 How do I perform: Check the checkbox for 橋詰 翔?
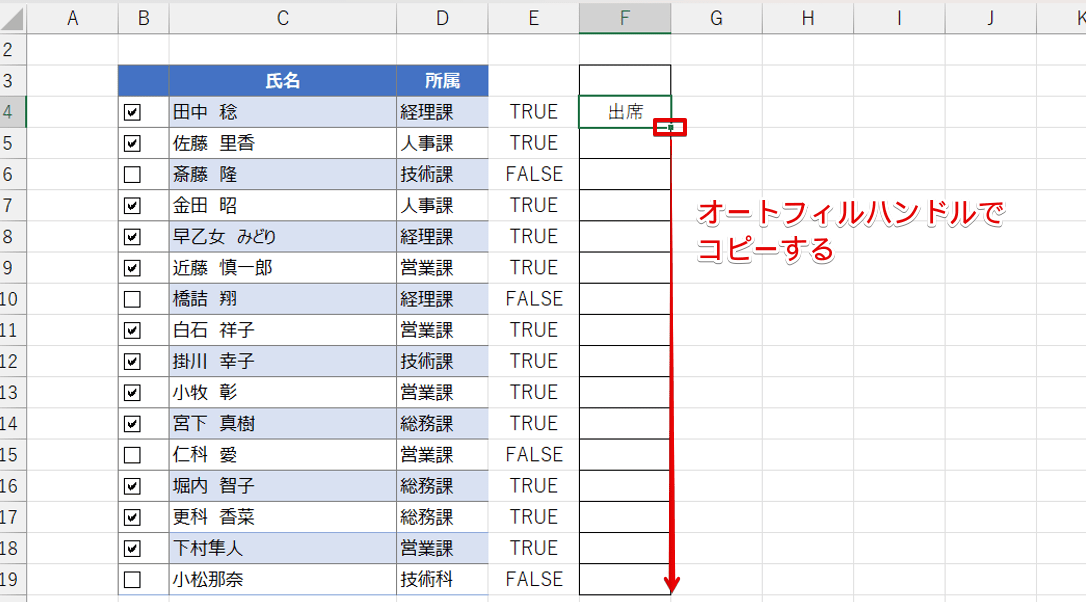tap(132, 299)
